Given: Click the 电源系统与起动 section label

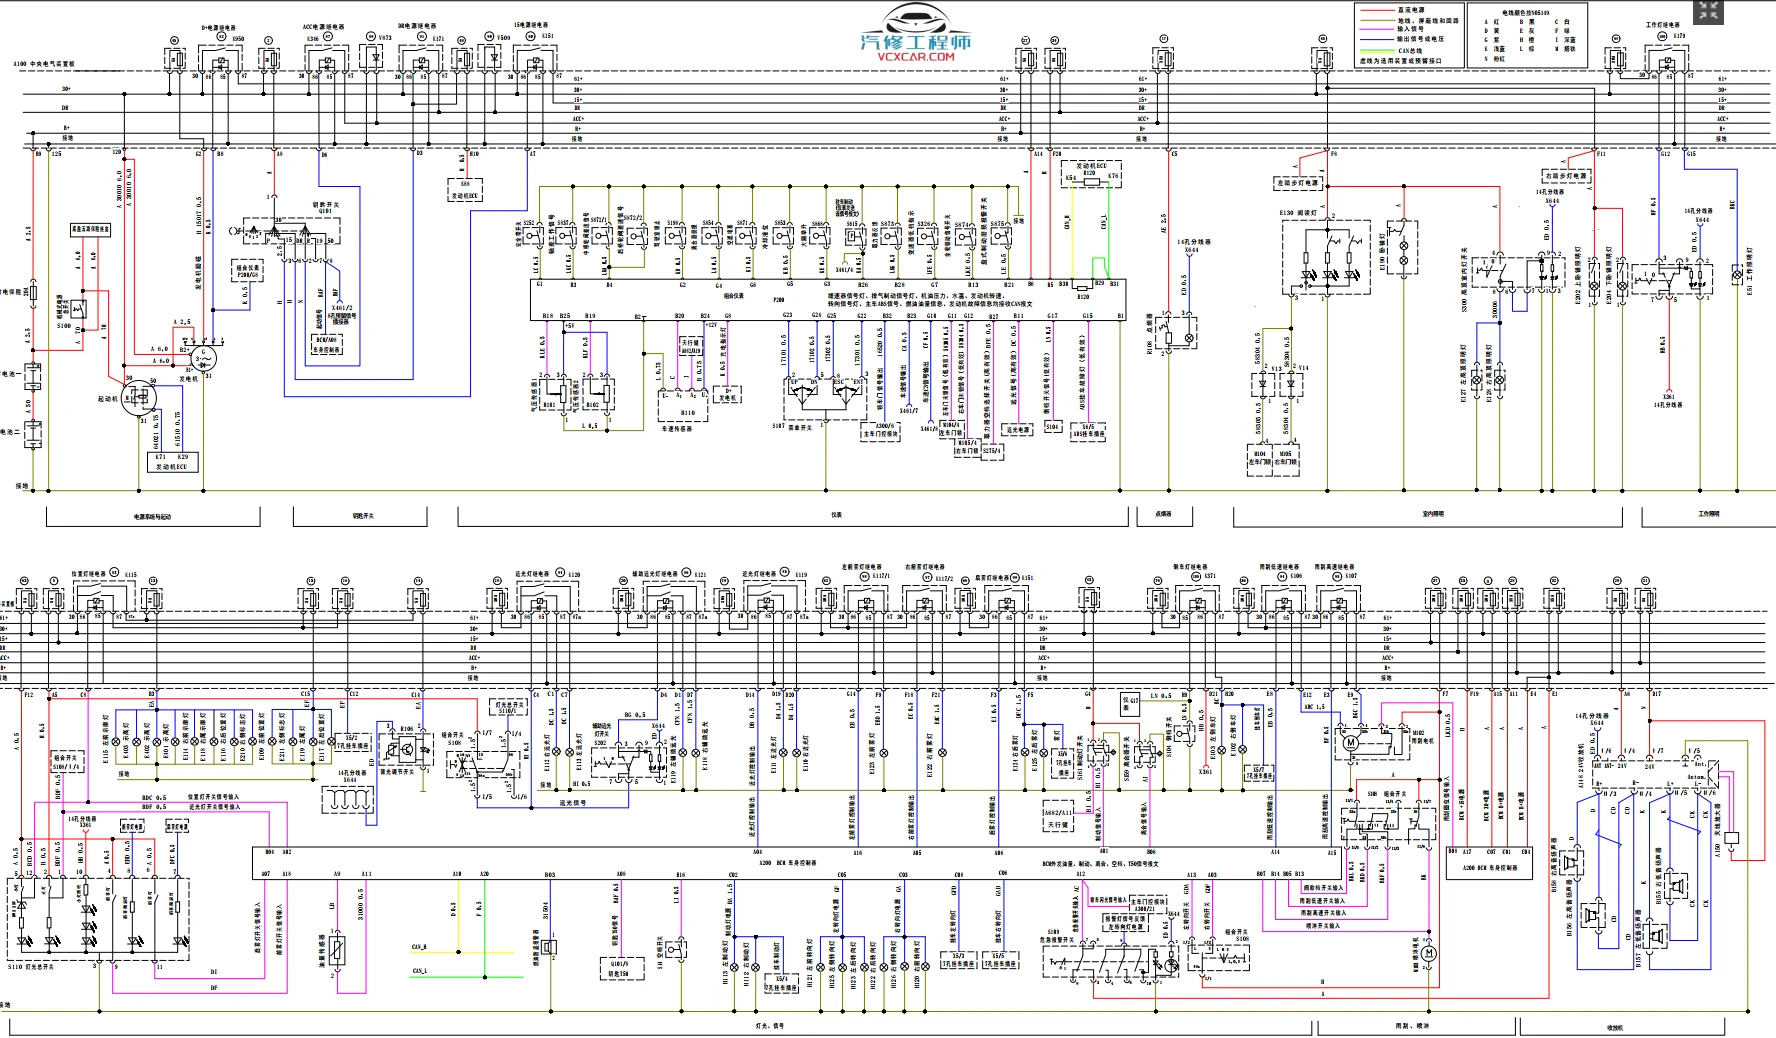Looking at the screenshot, I should (x=153, y=517).
